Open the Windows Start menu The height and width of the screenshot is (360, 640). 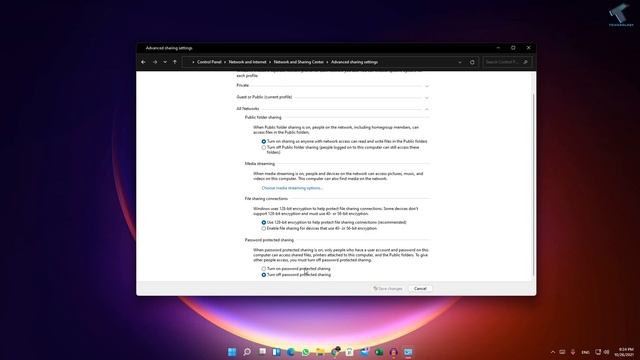click(232, 352)
